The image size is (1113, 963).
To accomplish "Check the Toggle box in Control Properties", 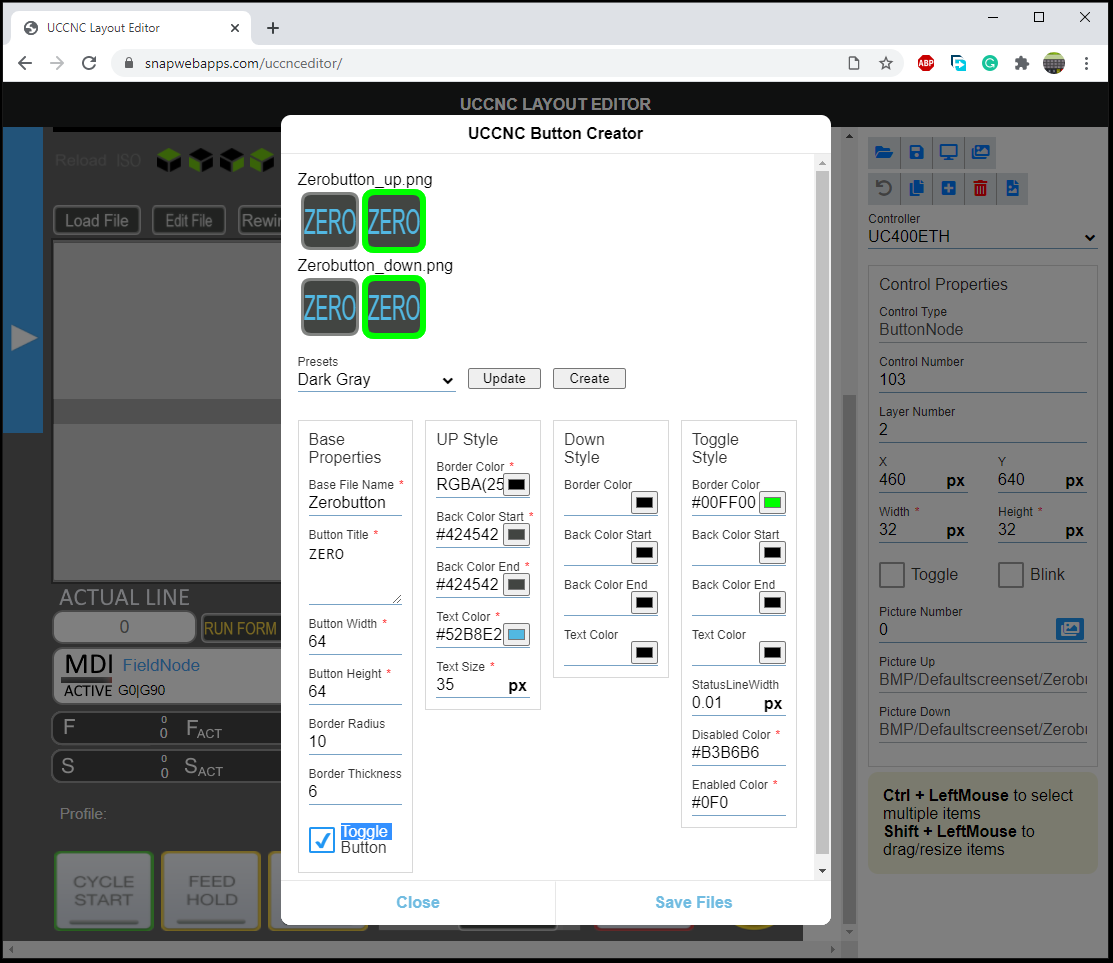I will [892, 575].
